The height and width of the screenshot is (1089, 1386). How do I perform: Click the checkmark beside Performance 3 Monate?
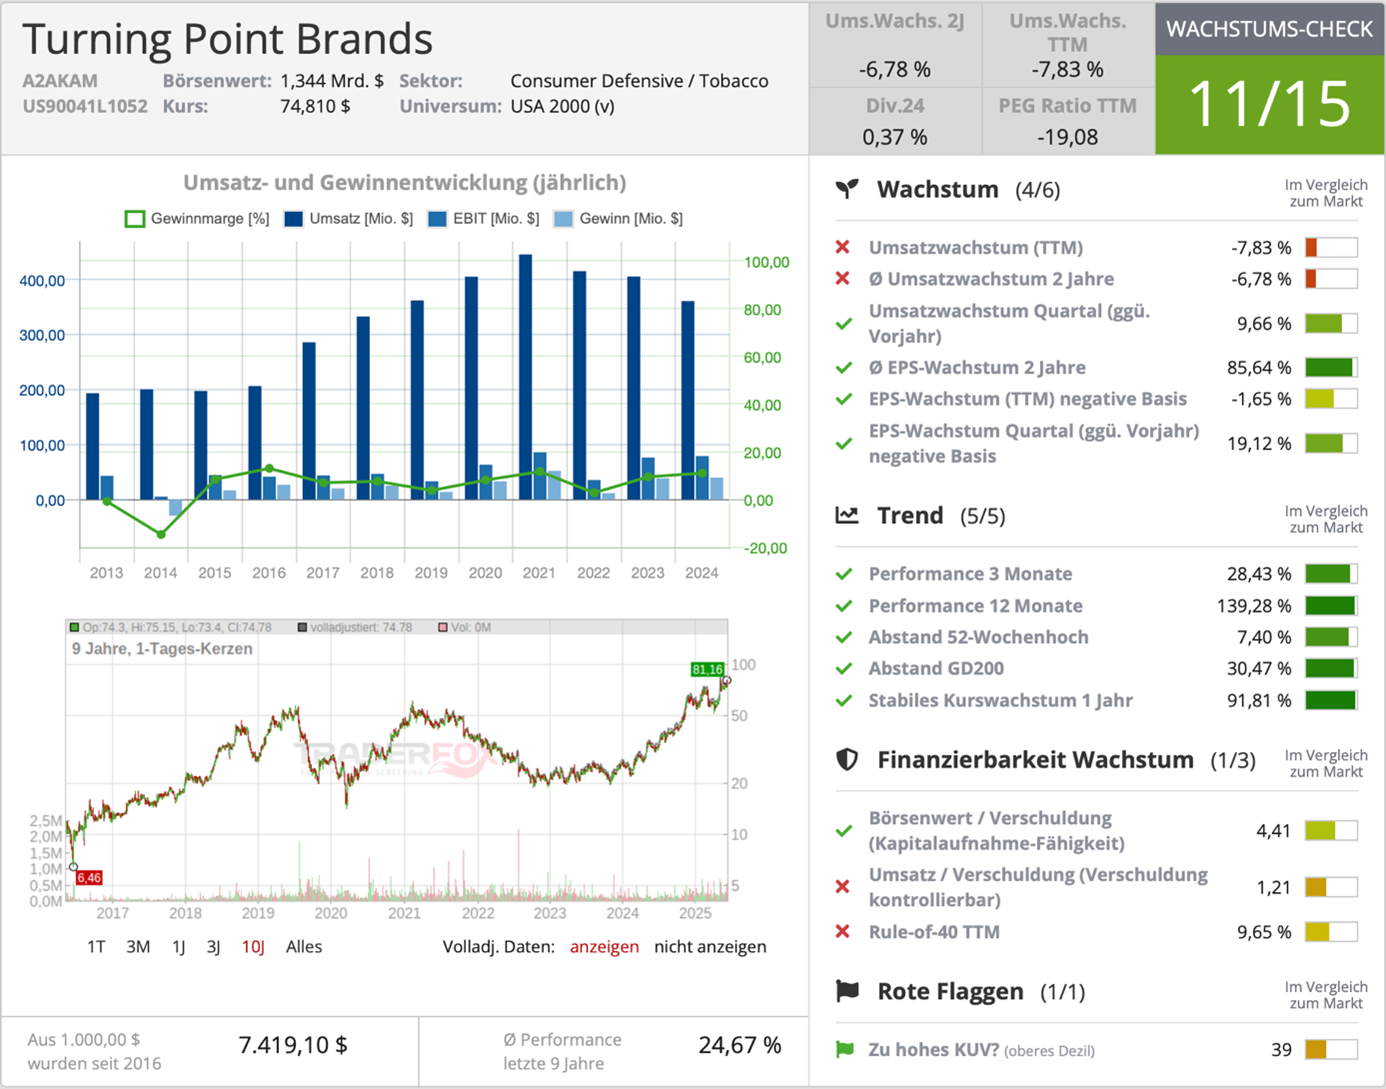844,574
